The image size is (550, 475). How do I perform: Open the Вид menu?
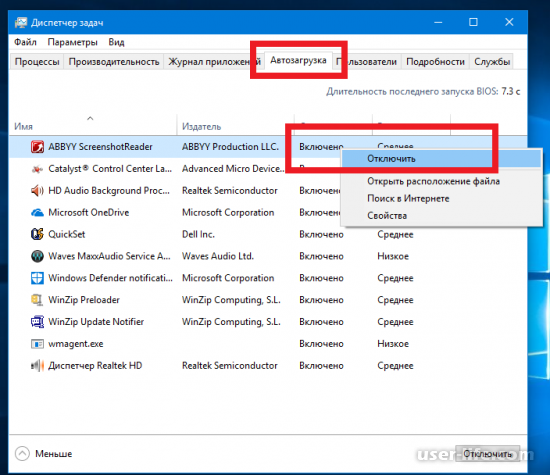coord(116,42)
